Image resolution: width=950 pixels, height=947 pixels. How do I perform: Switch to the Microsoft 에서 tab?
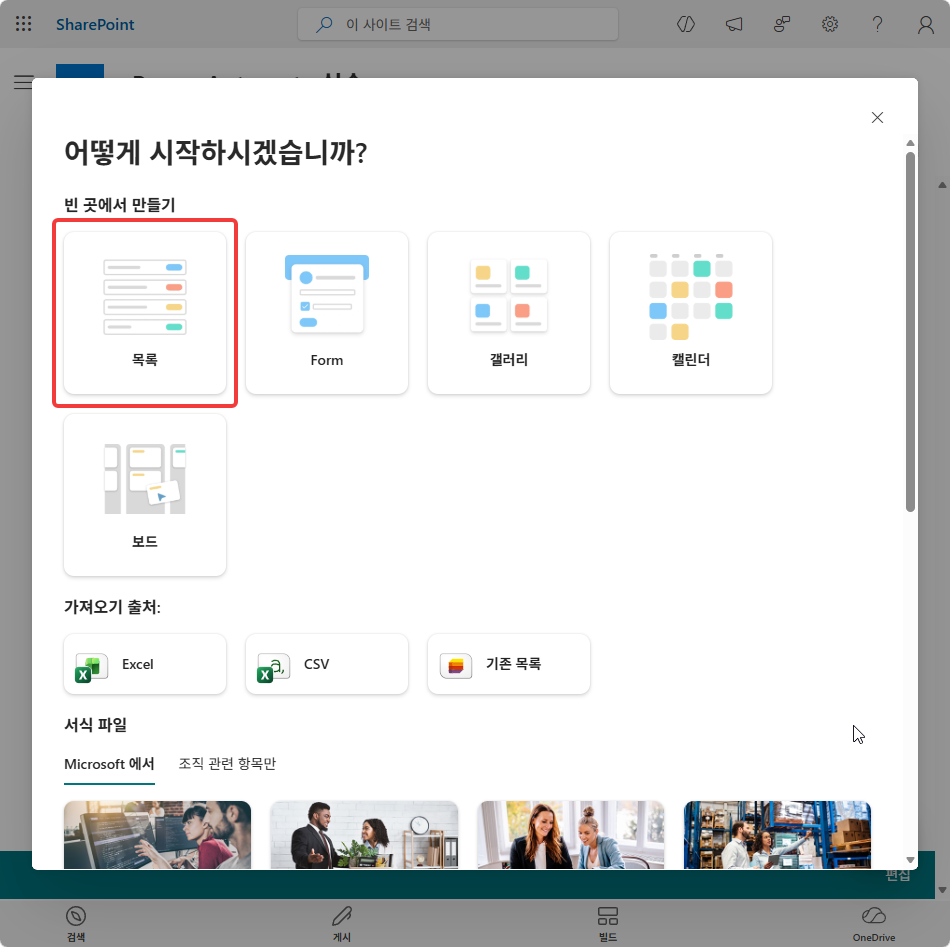[x=109, y=763]
